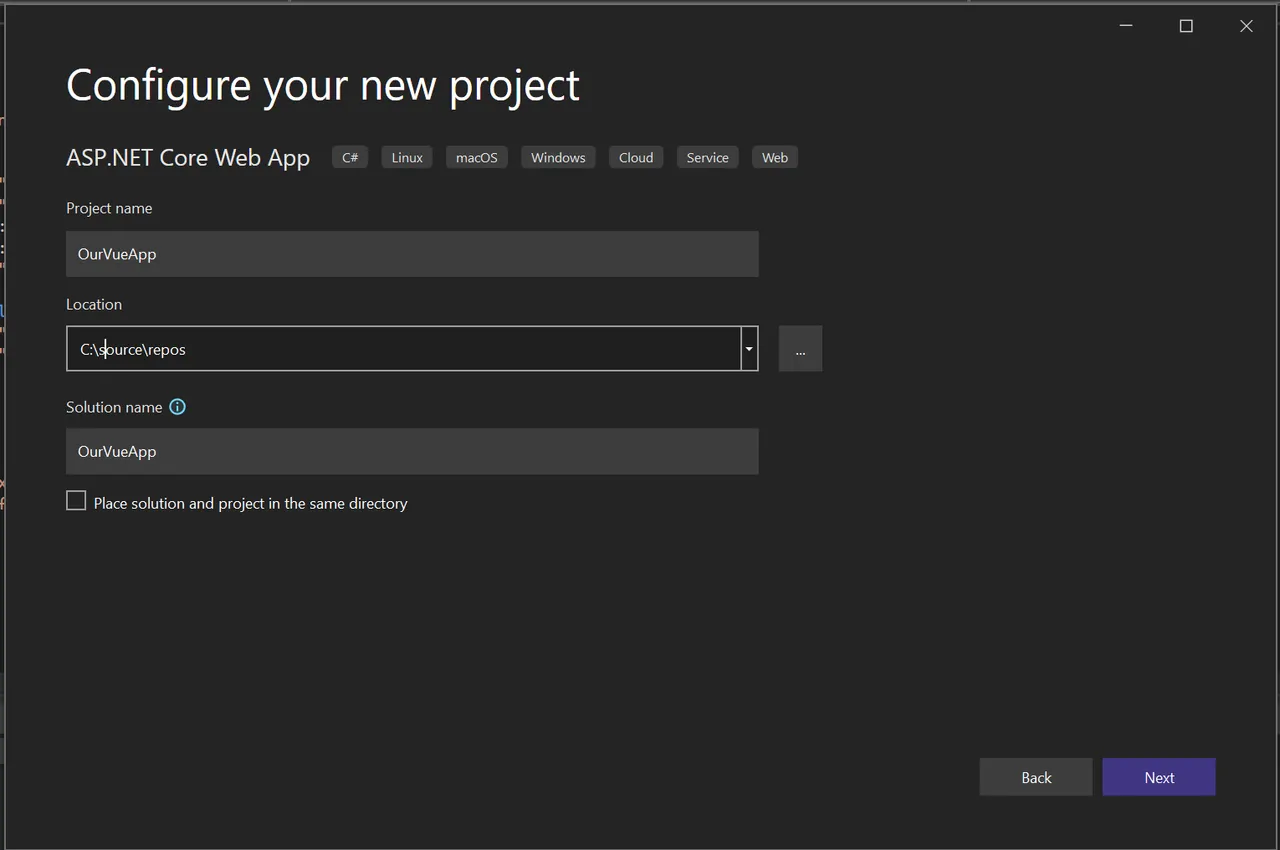Screen dimensions: 1280x850
Task: Click the Configure your new project heading
Action: click(323, 86)
